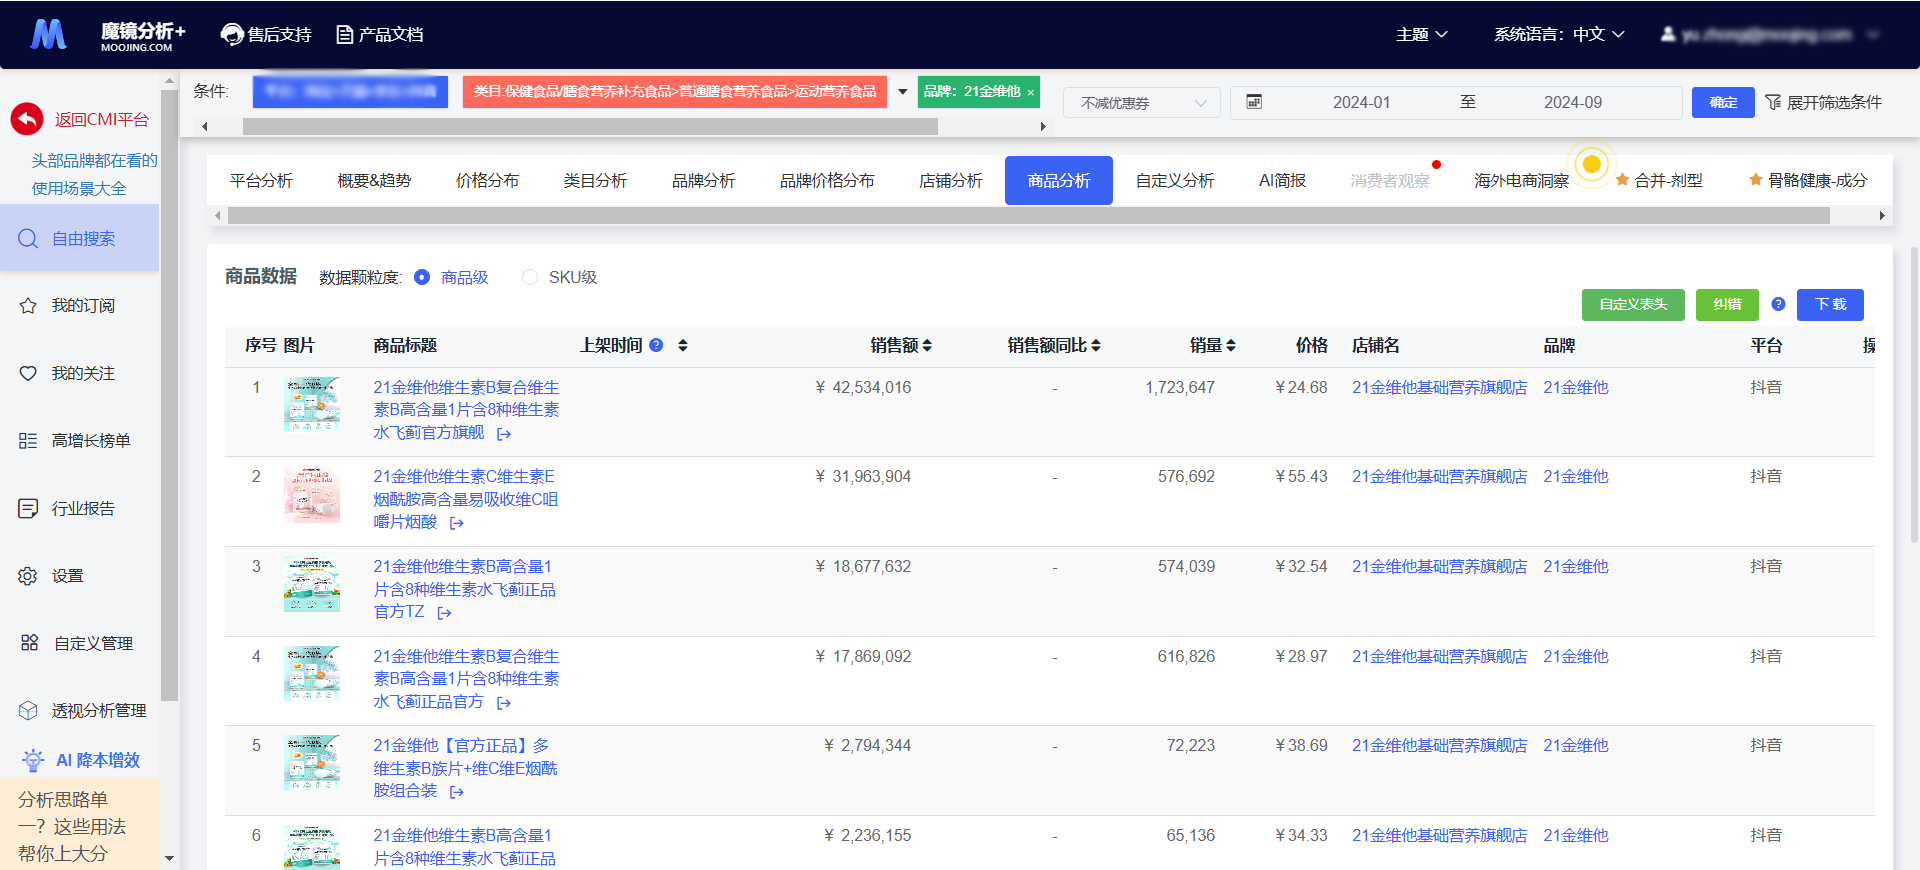Click product thumbnail in row 2

click(x=312, y=495)
